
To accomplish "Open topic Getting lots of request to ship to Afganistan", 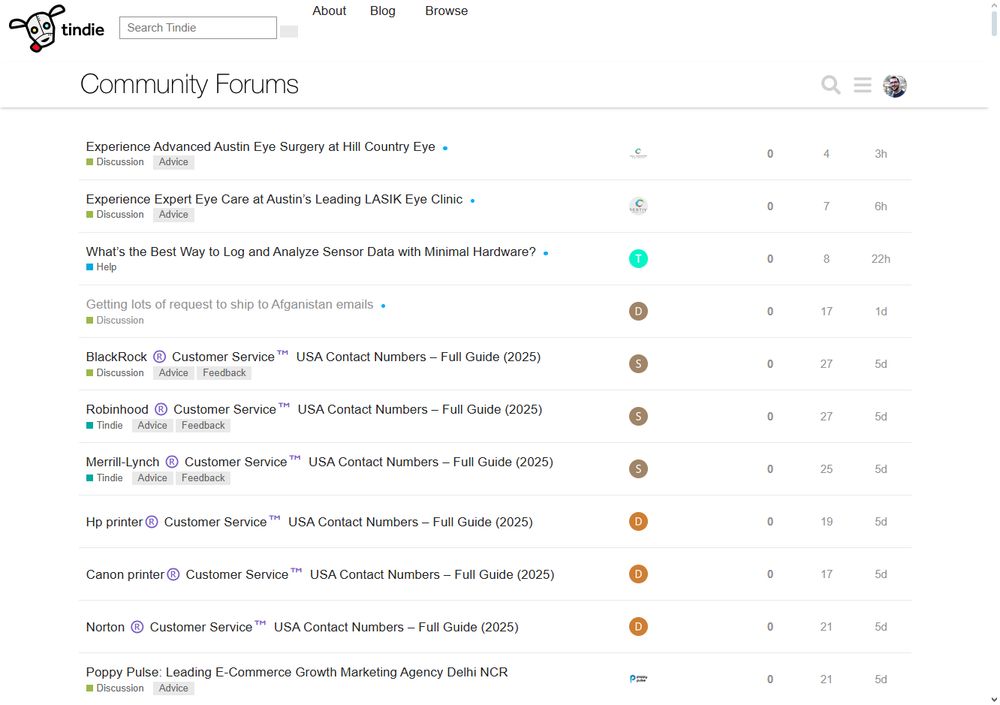I will [x=230, y=304].
